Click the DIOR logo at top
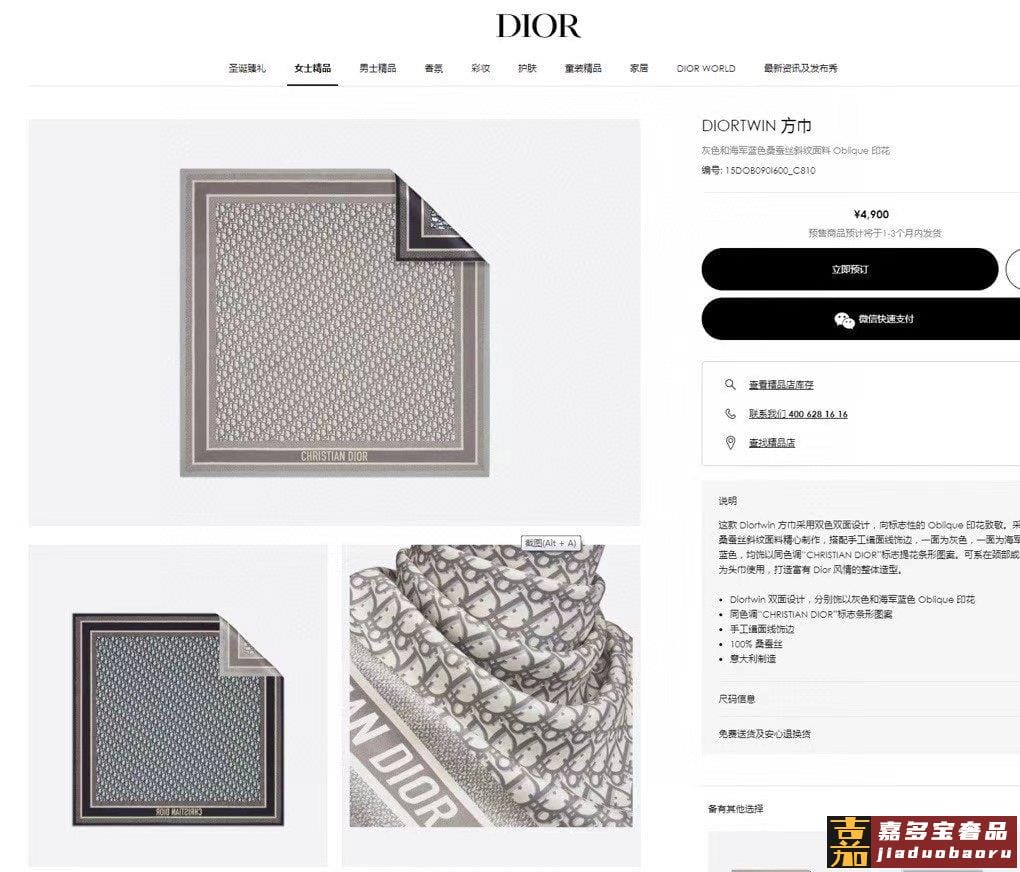The width and height of the screenshot is (1020, 872). (x=538, y=26)
